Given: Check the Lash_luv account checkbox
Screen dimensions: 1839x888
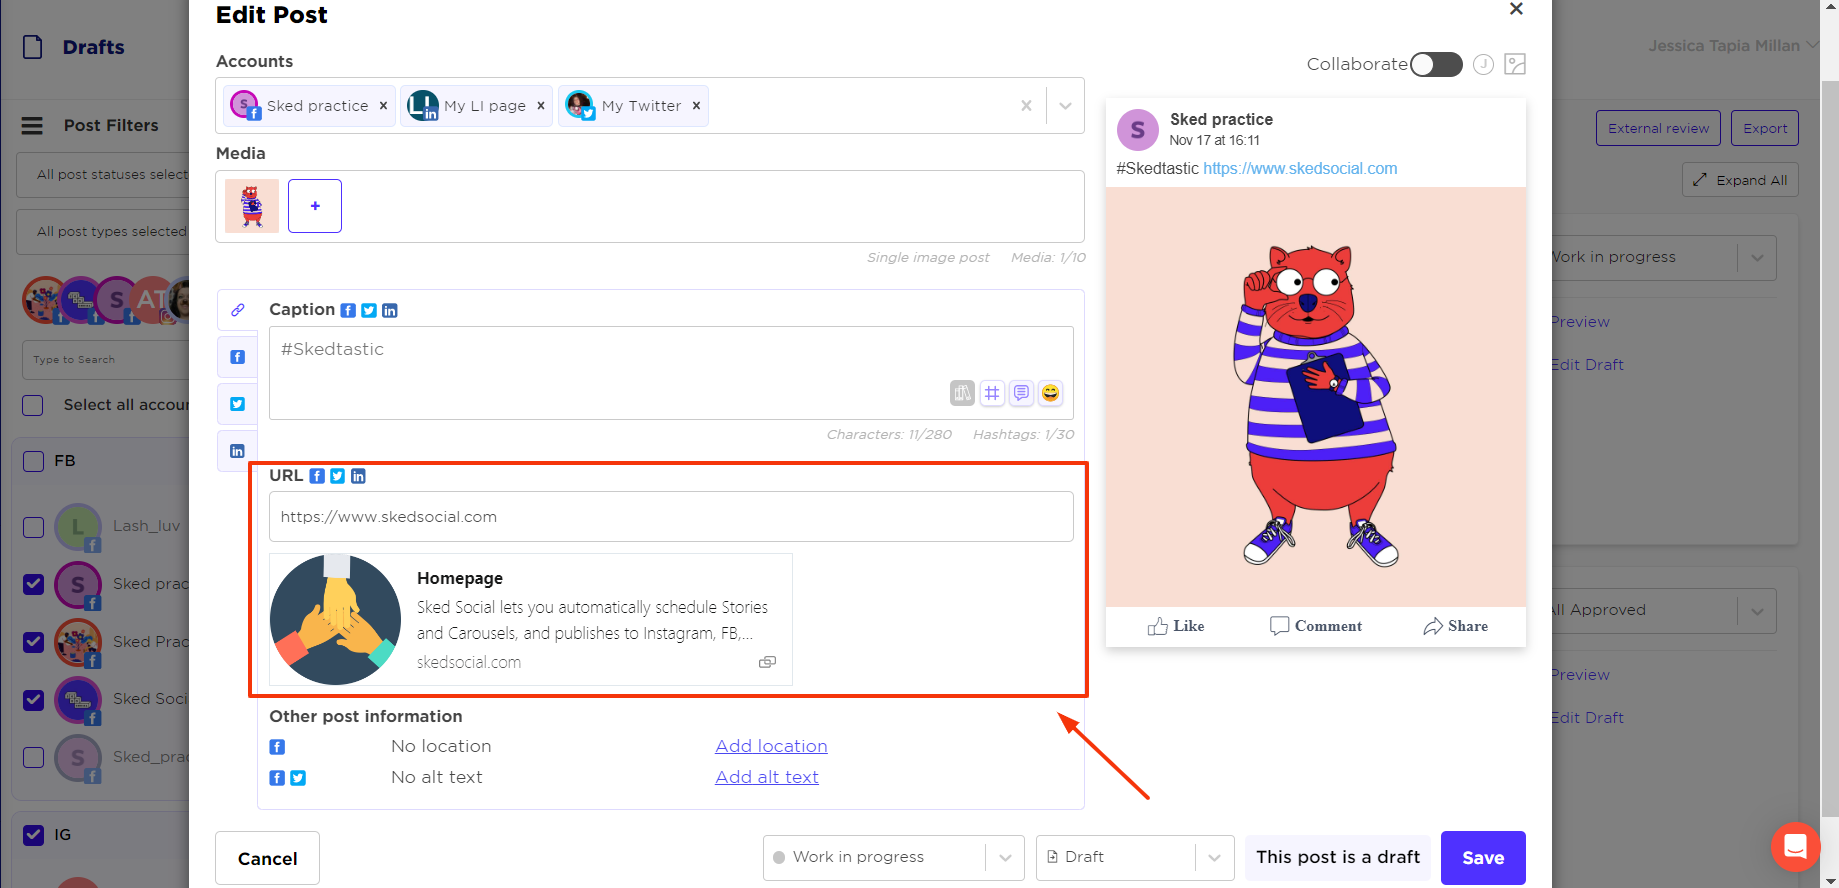Looking at the screenshot, I should (33, 527).
